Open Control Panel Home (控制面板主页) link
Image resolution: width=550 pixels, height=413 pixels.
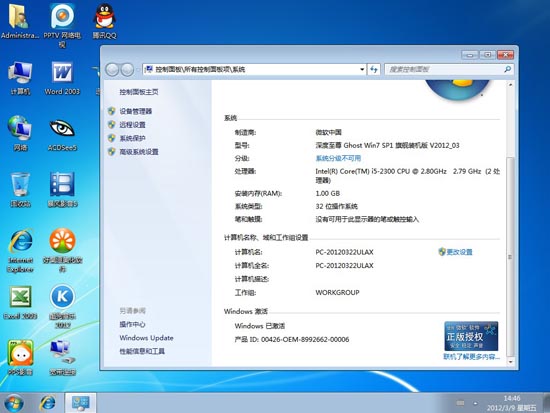click(x=139, y=92)
